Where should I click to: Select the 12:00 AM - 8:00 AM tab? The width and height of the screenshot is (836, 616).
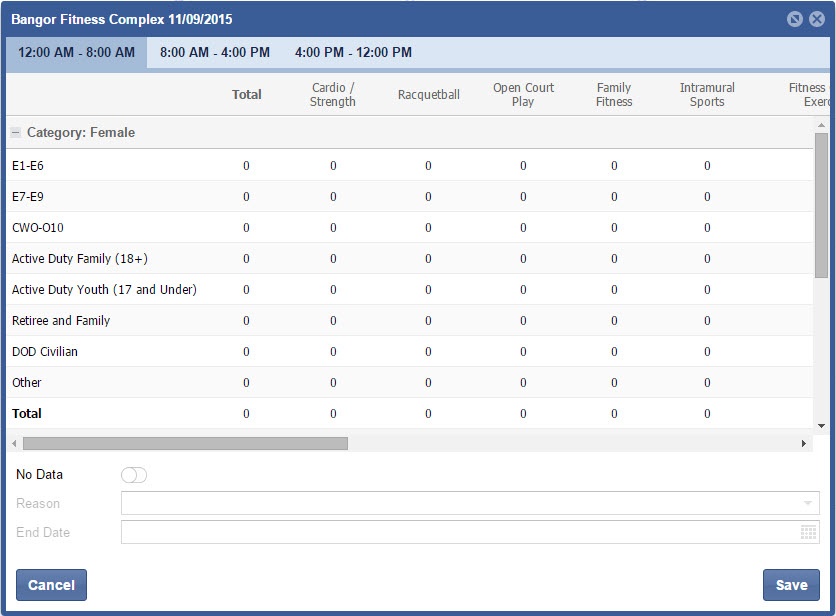pos(76,53)
